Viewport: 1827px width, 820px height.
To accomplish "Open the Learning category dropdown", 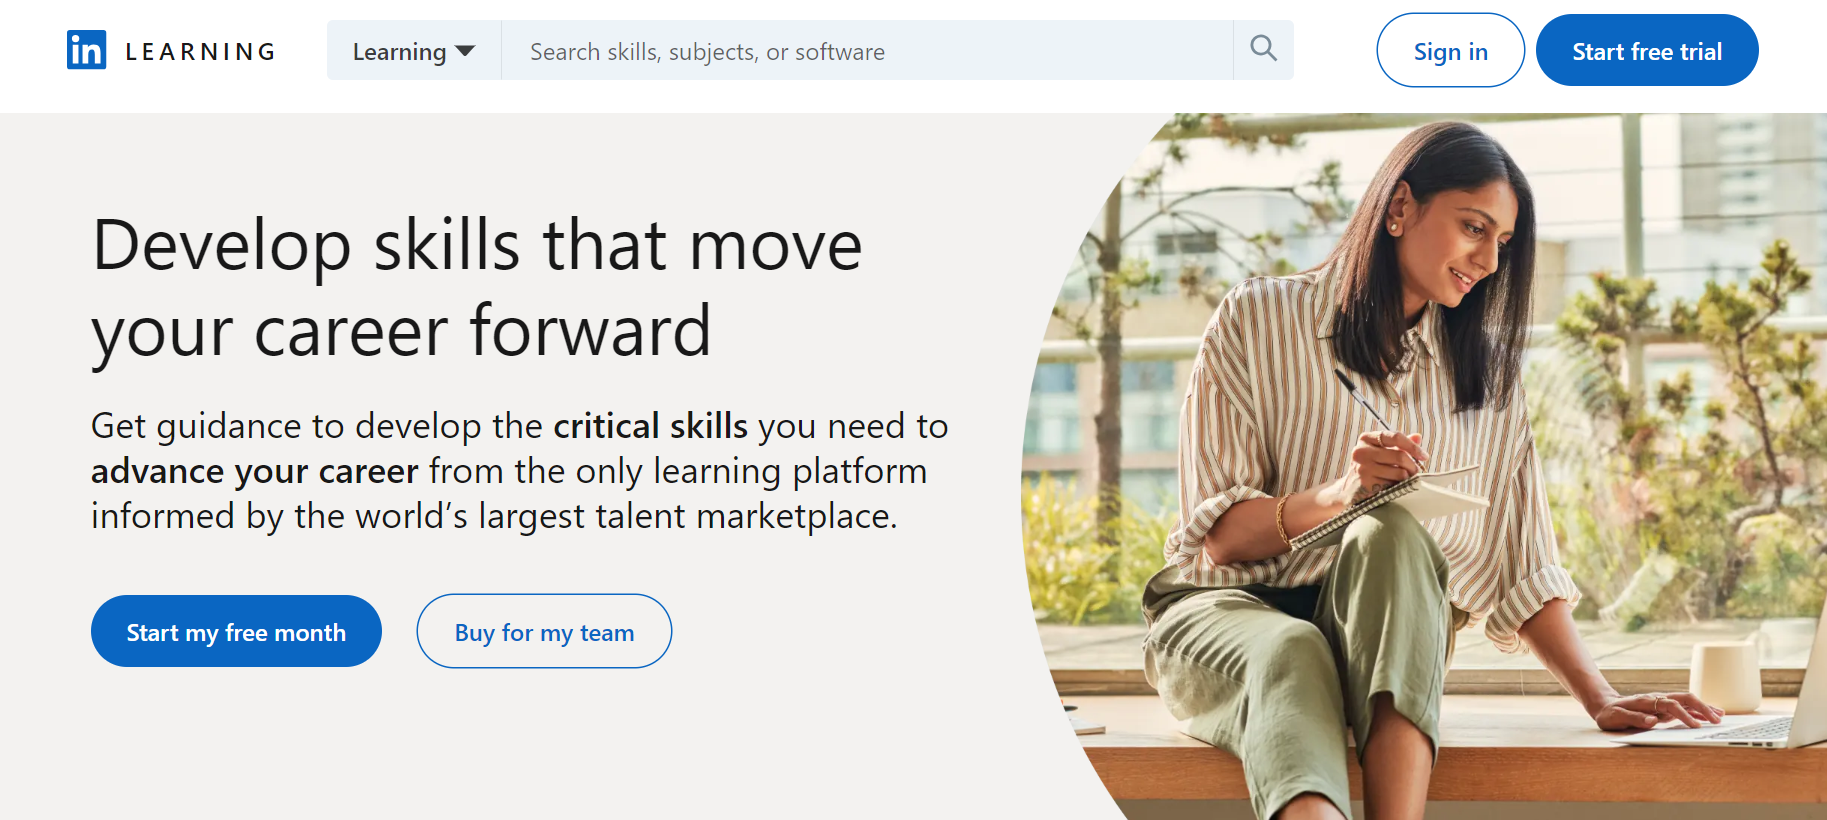I will coord(413,51).
